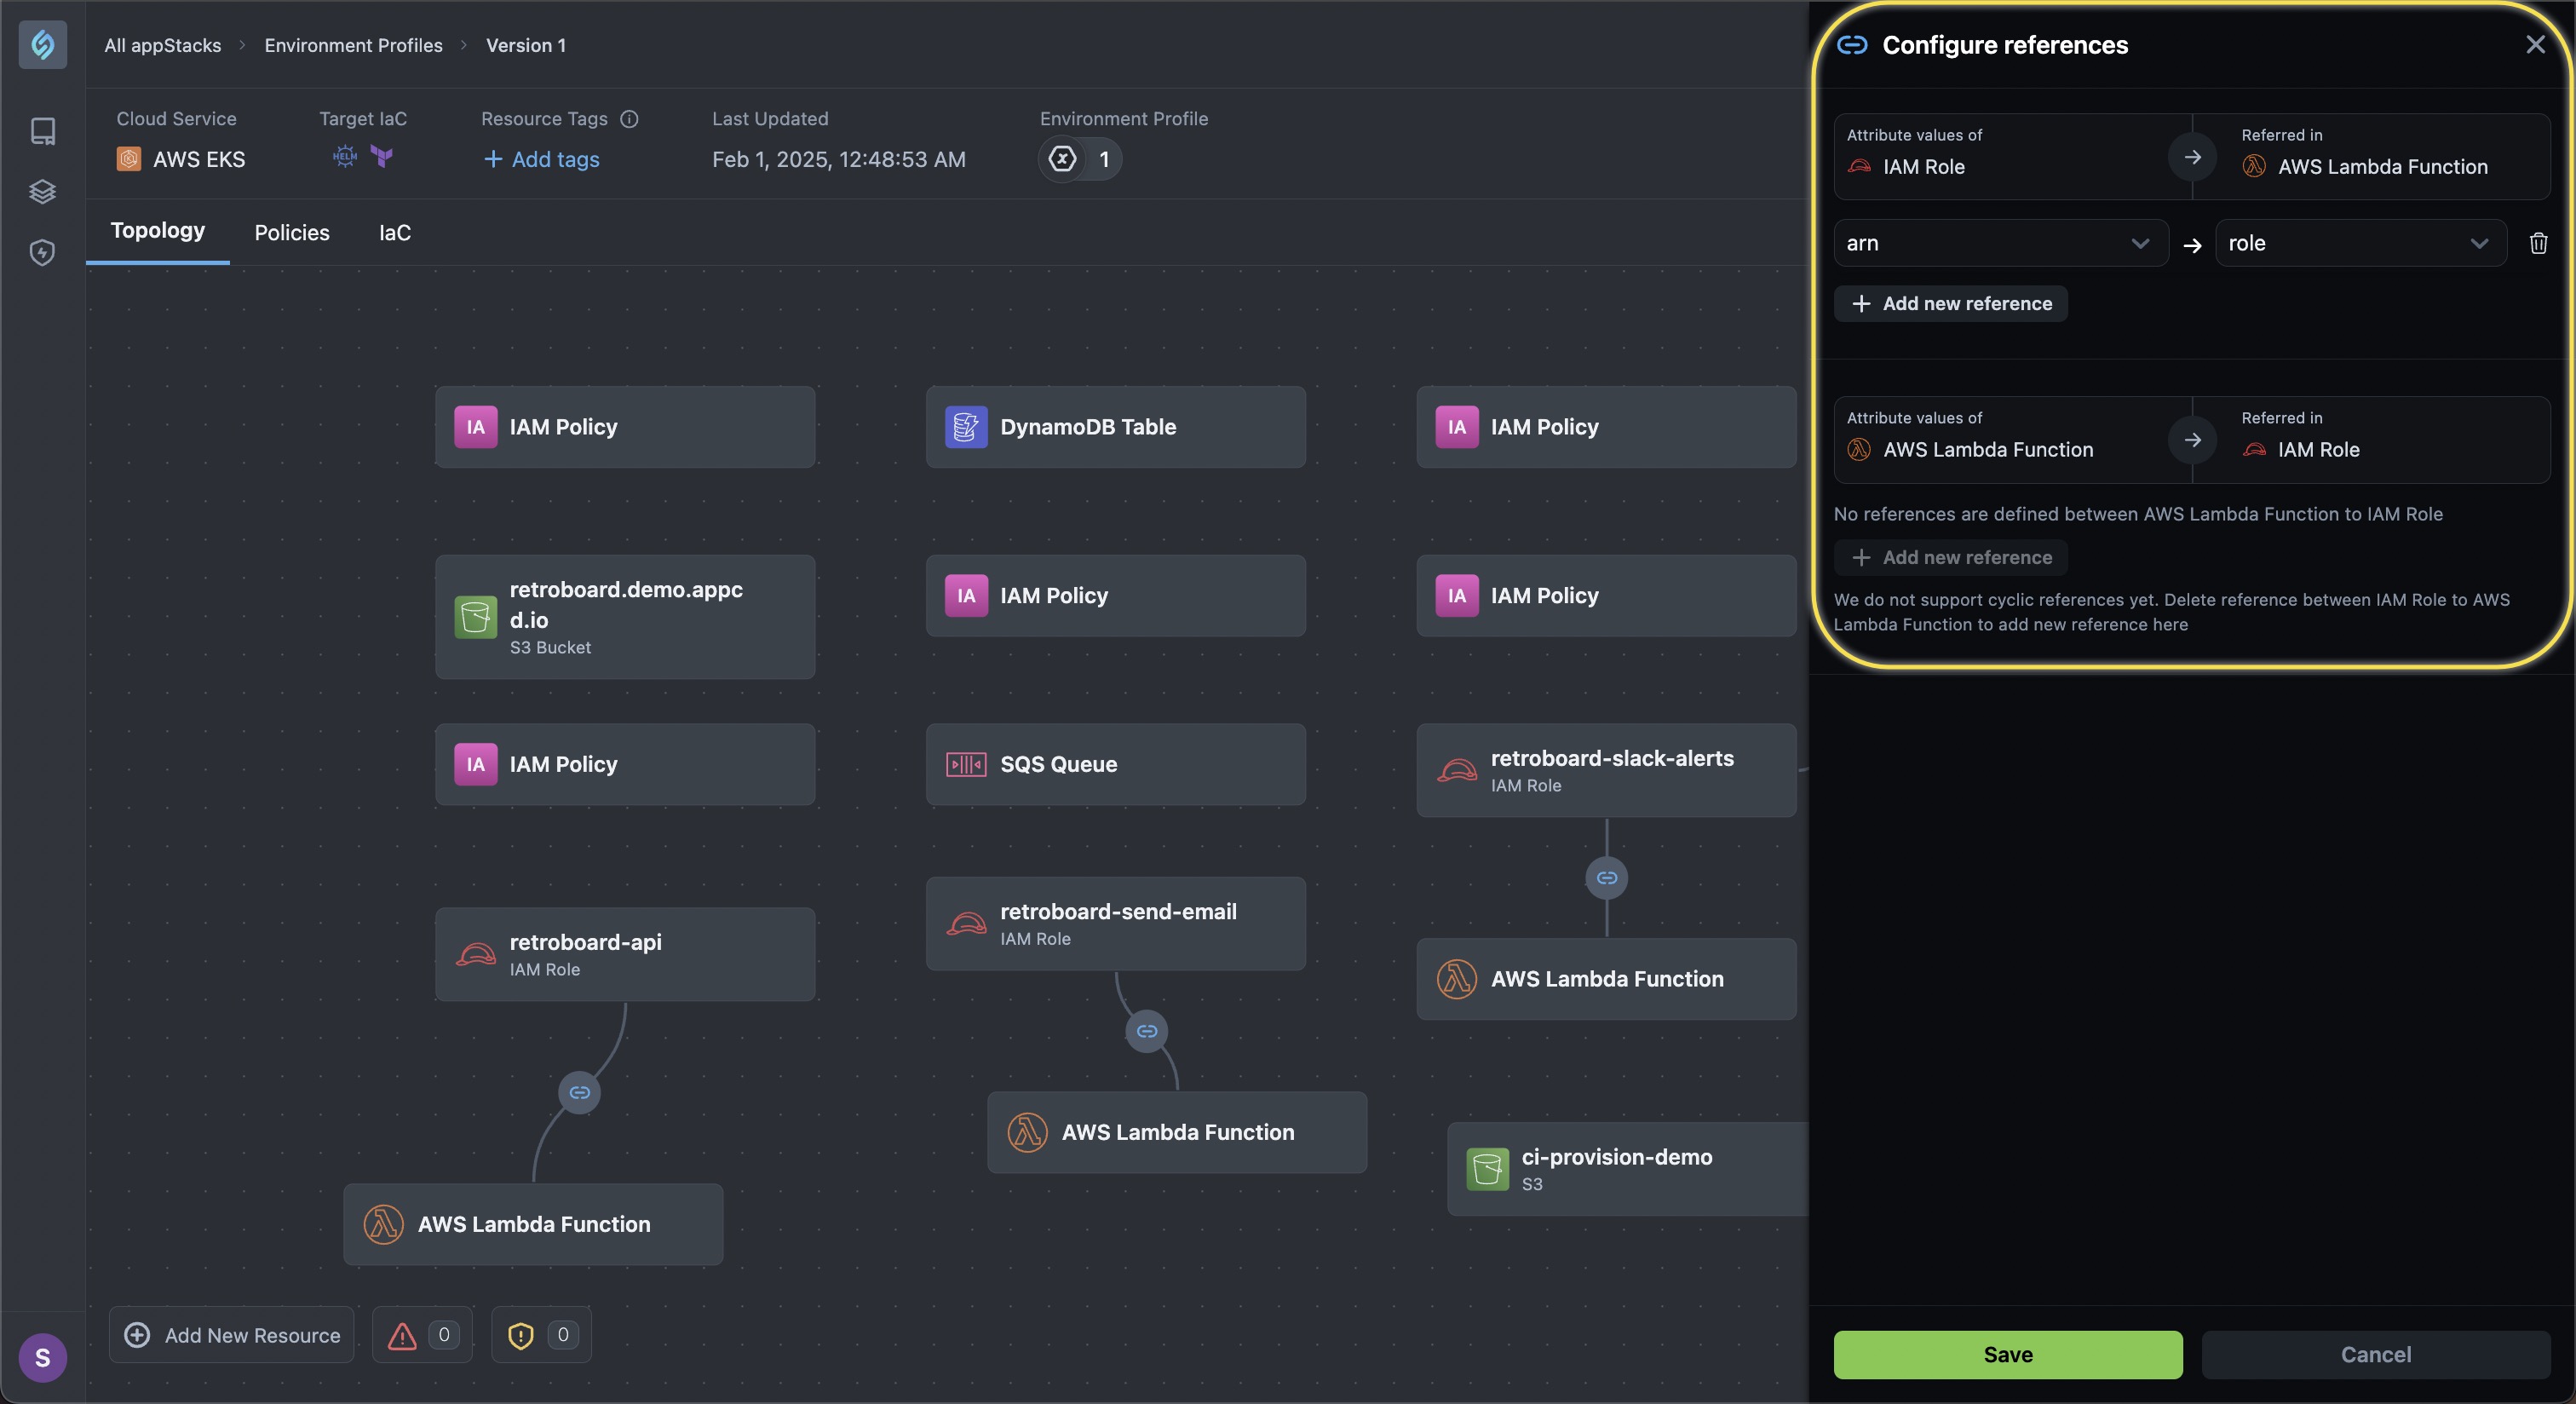Select the retroboard.demo.appcd.io S3 Bucket node
Screen dimensions: 2576x1404
click(625, 617)
